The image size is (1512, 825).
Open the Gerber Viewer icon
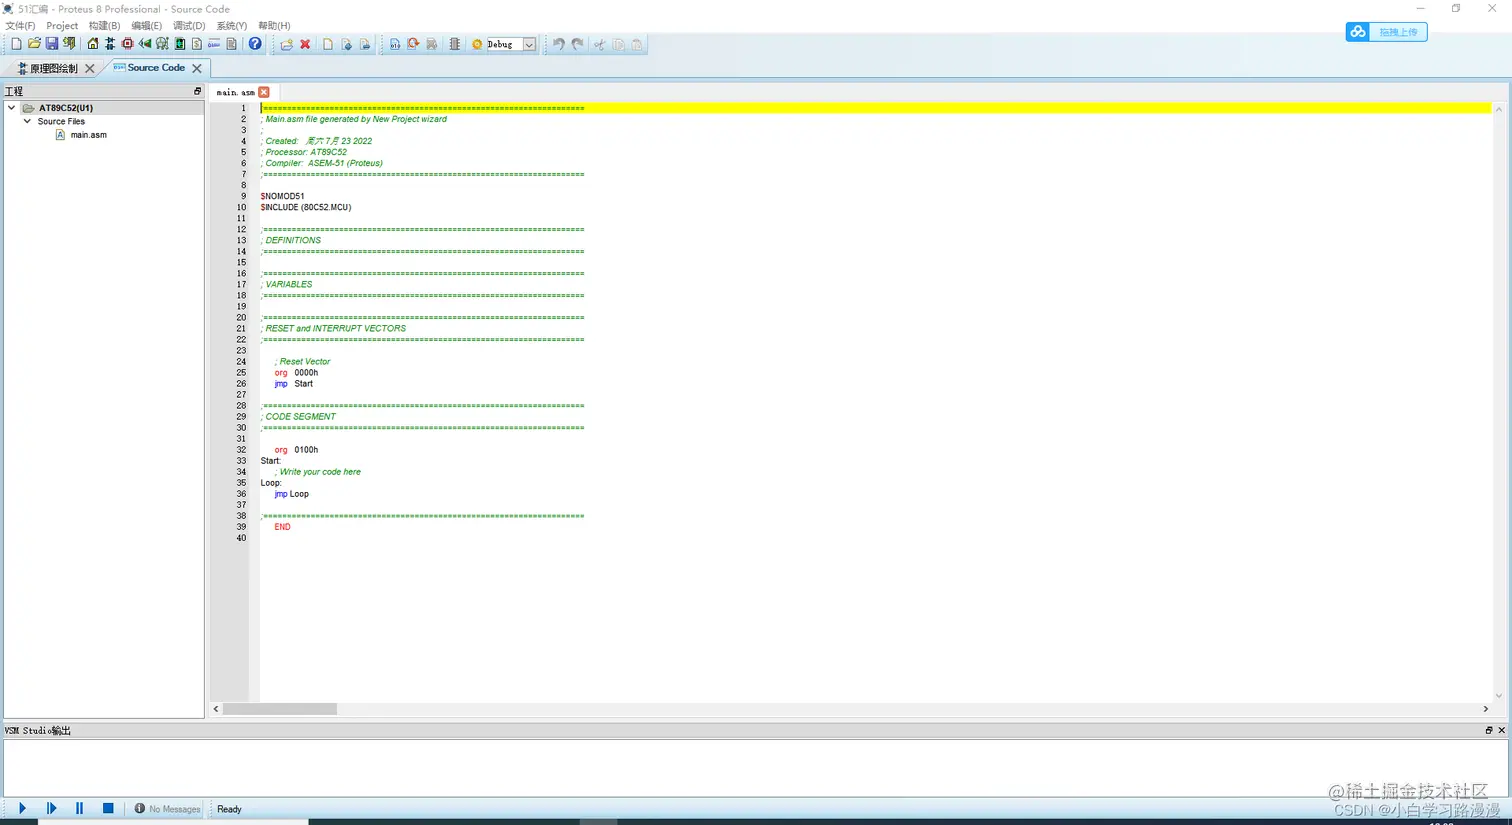tap(162, 44)
